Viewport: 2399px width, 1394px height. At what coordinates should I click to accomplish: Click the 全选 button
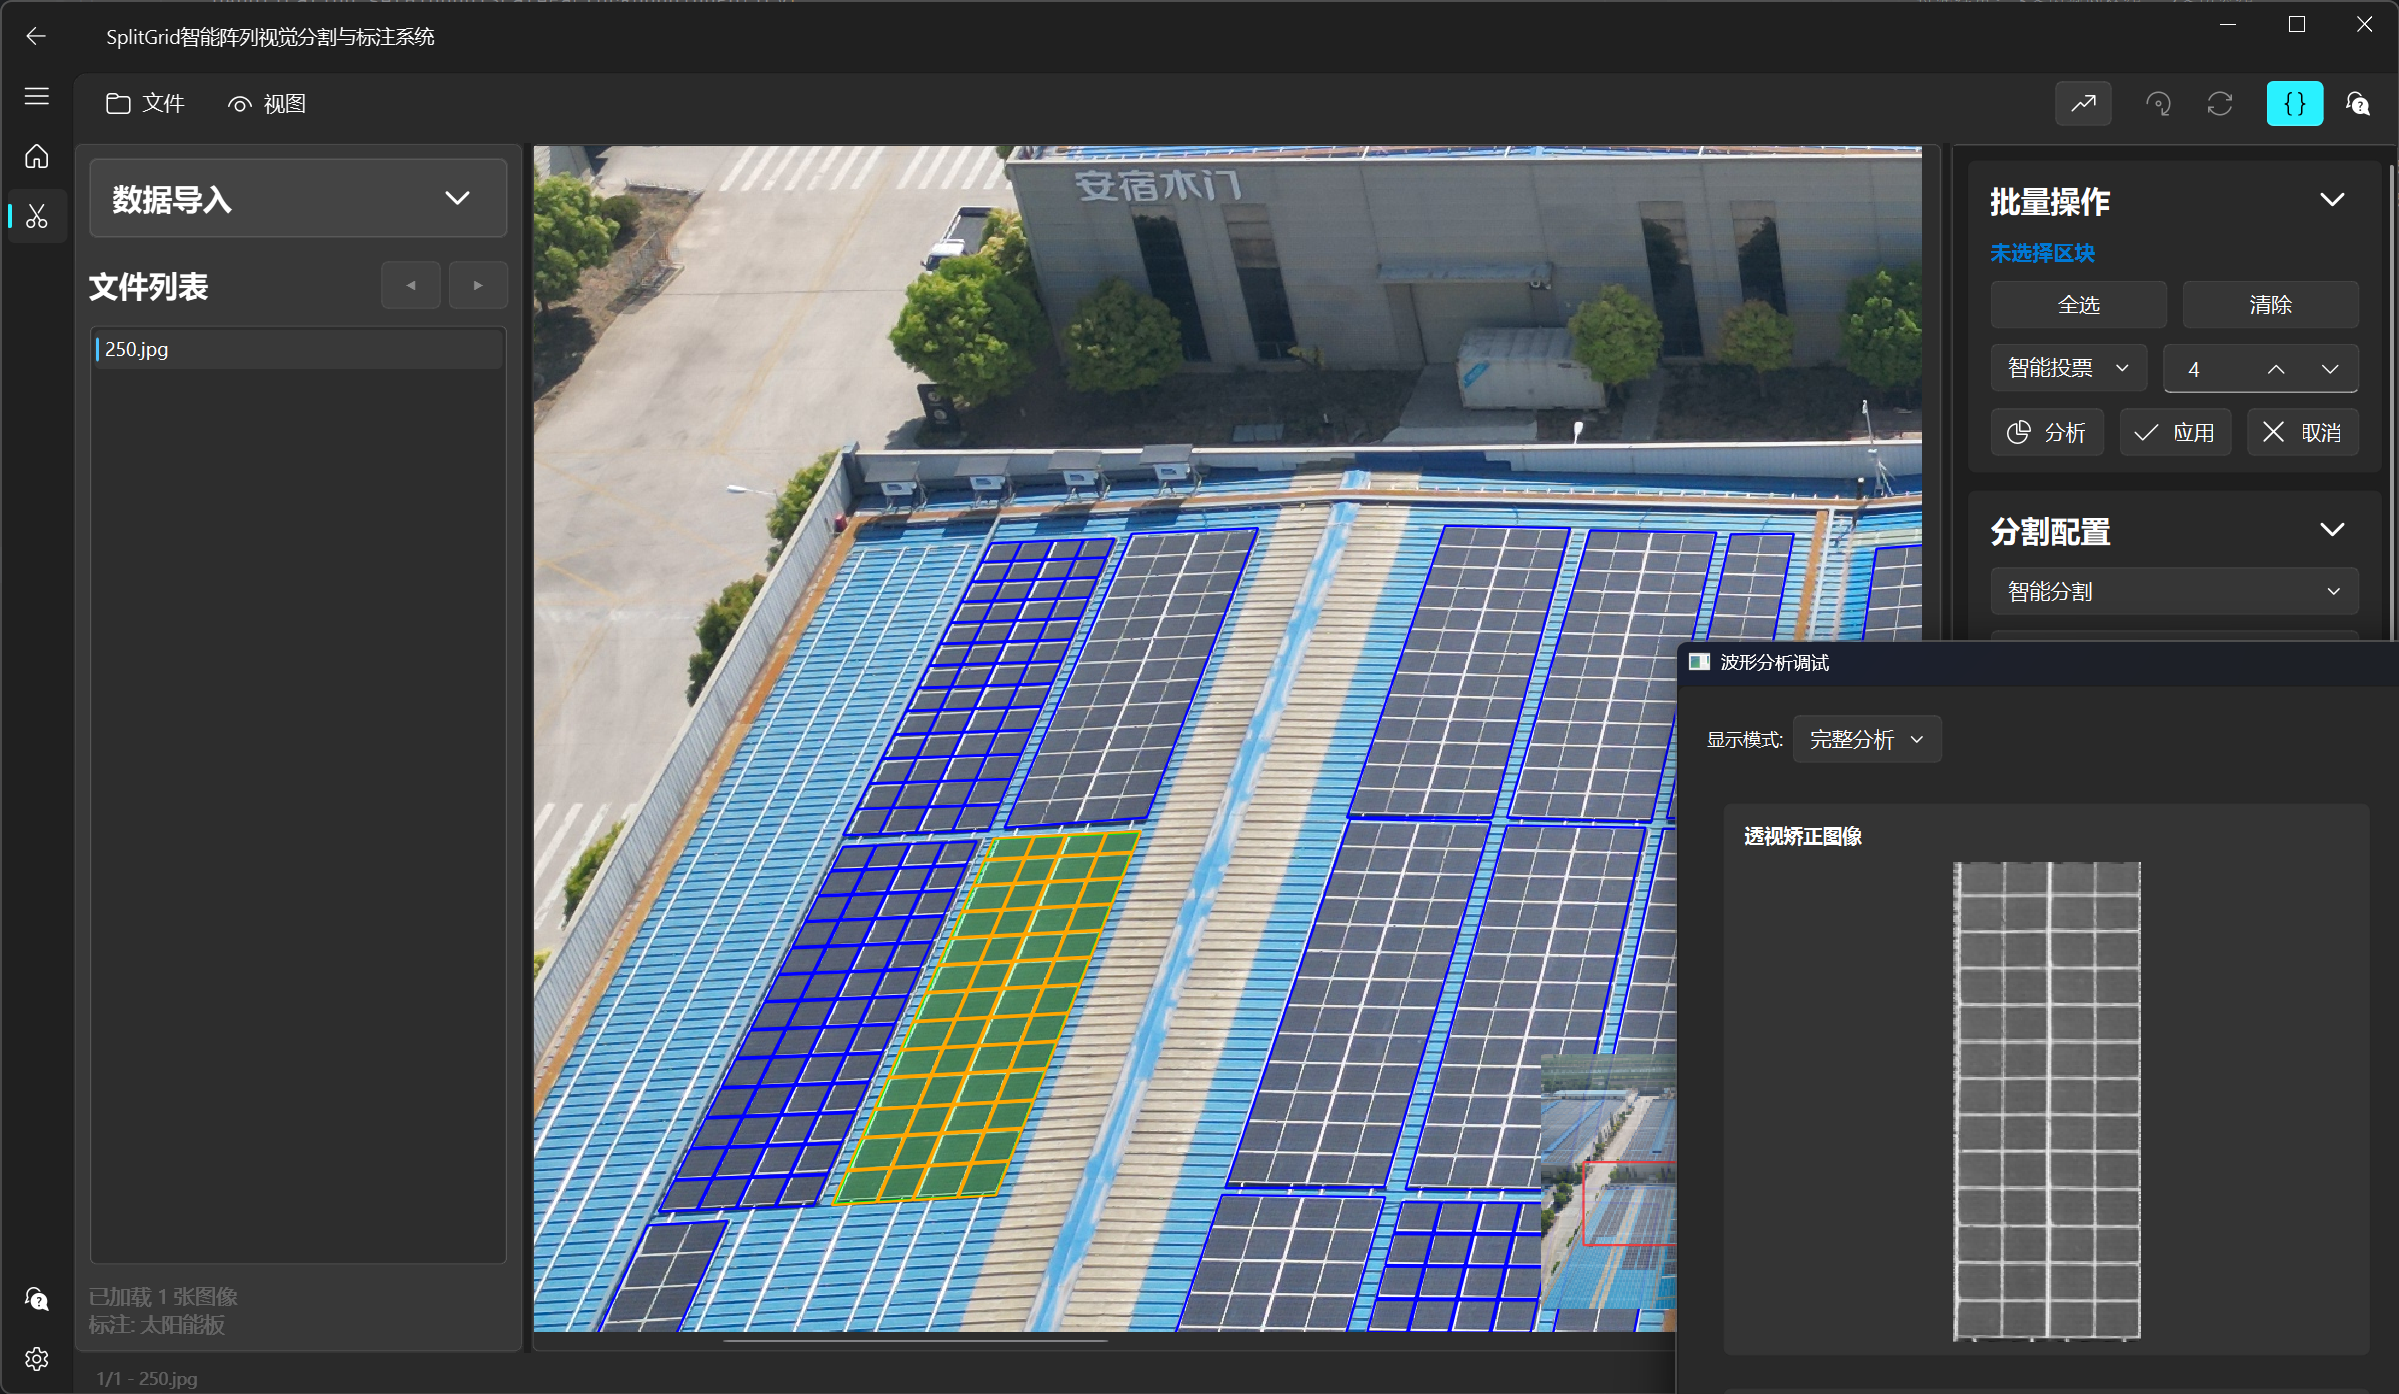(x=2078, y=305)
